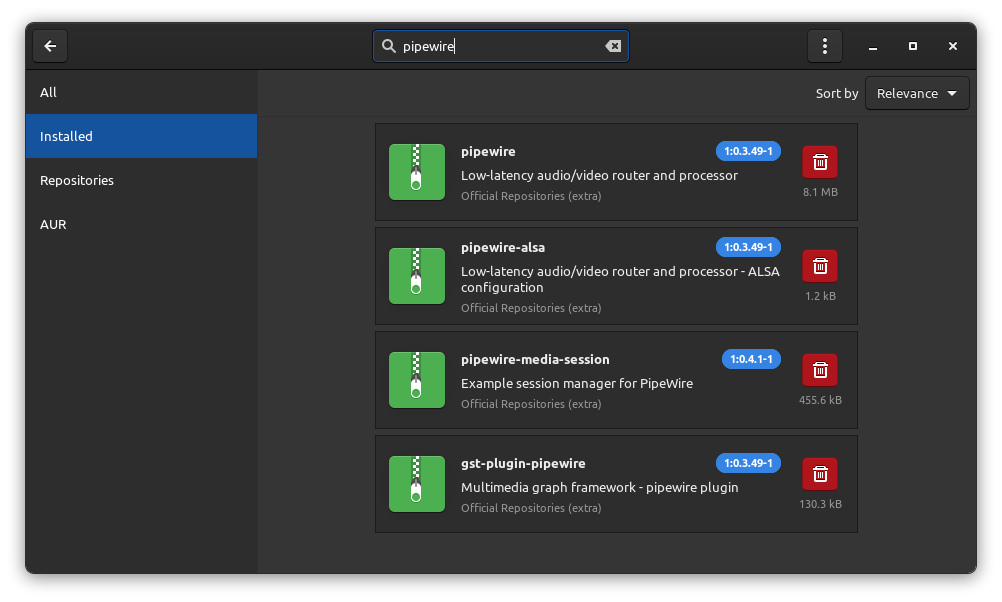Click the 130.3 kB size label

[x=820, y=504]
